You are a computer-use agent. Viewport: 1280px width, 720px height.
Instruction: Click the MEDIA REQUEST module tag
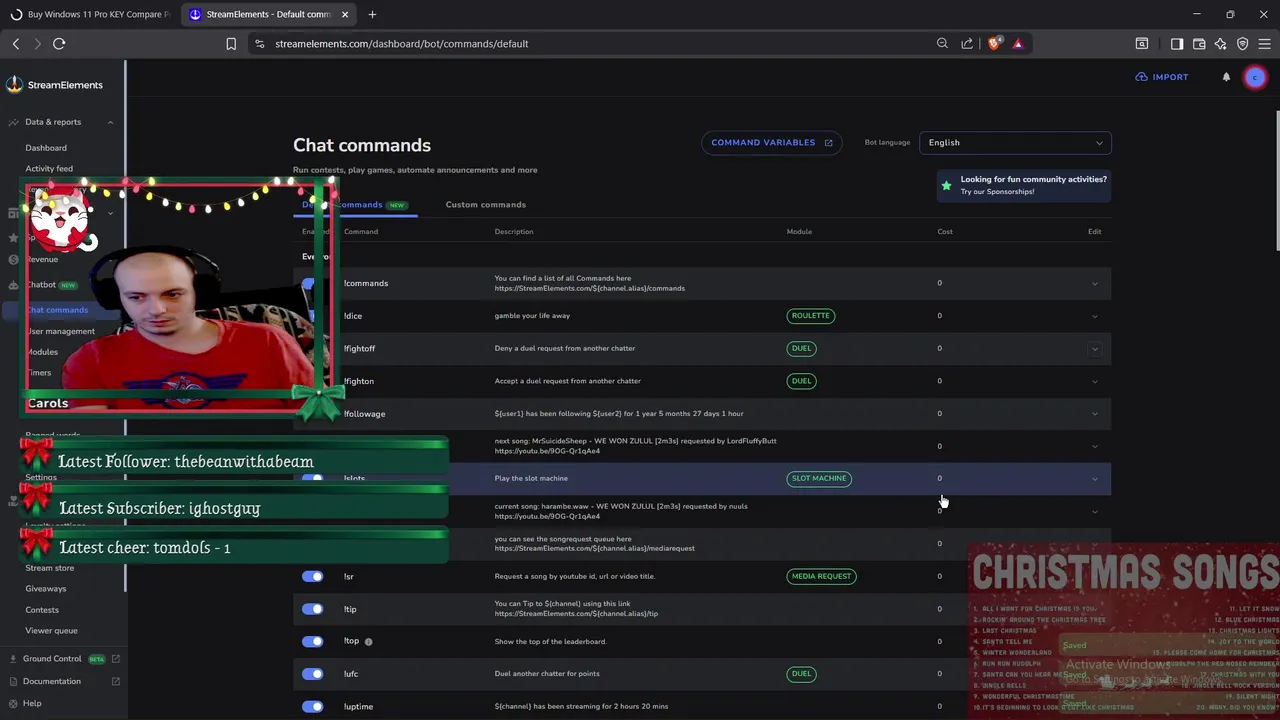coord(821,577)
